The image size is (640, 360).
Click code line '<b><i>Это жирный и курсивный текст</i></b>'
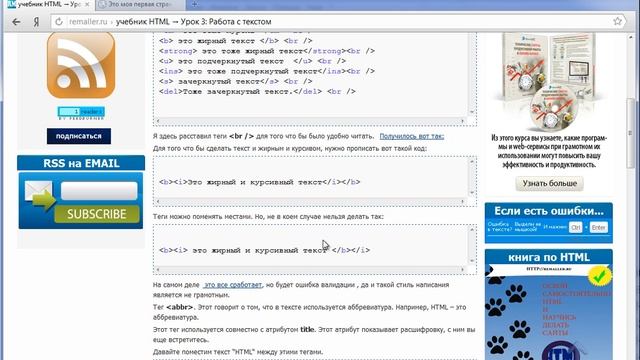260,182
